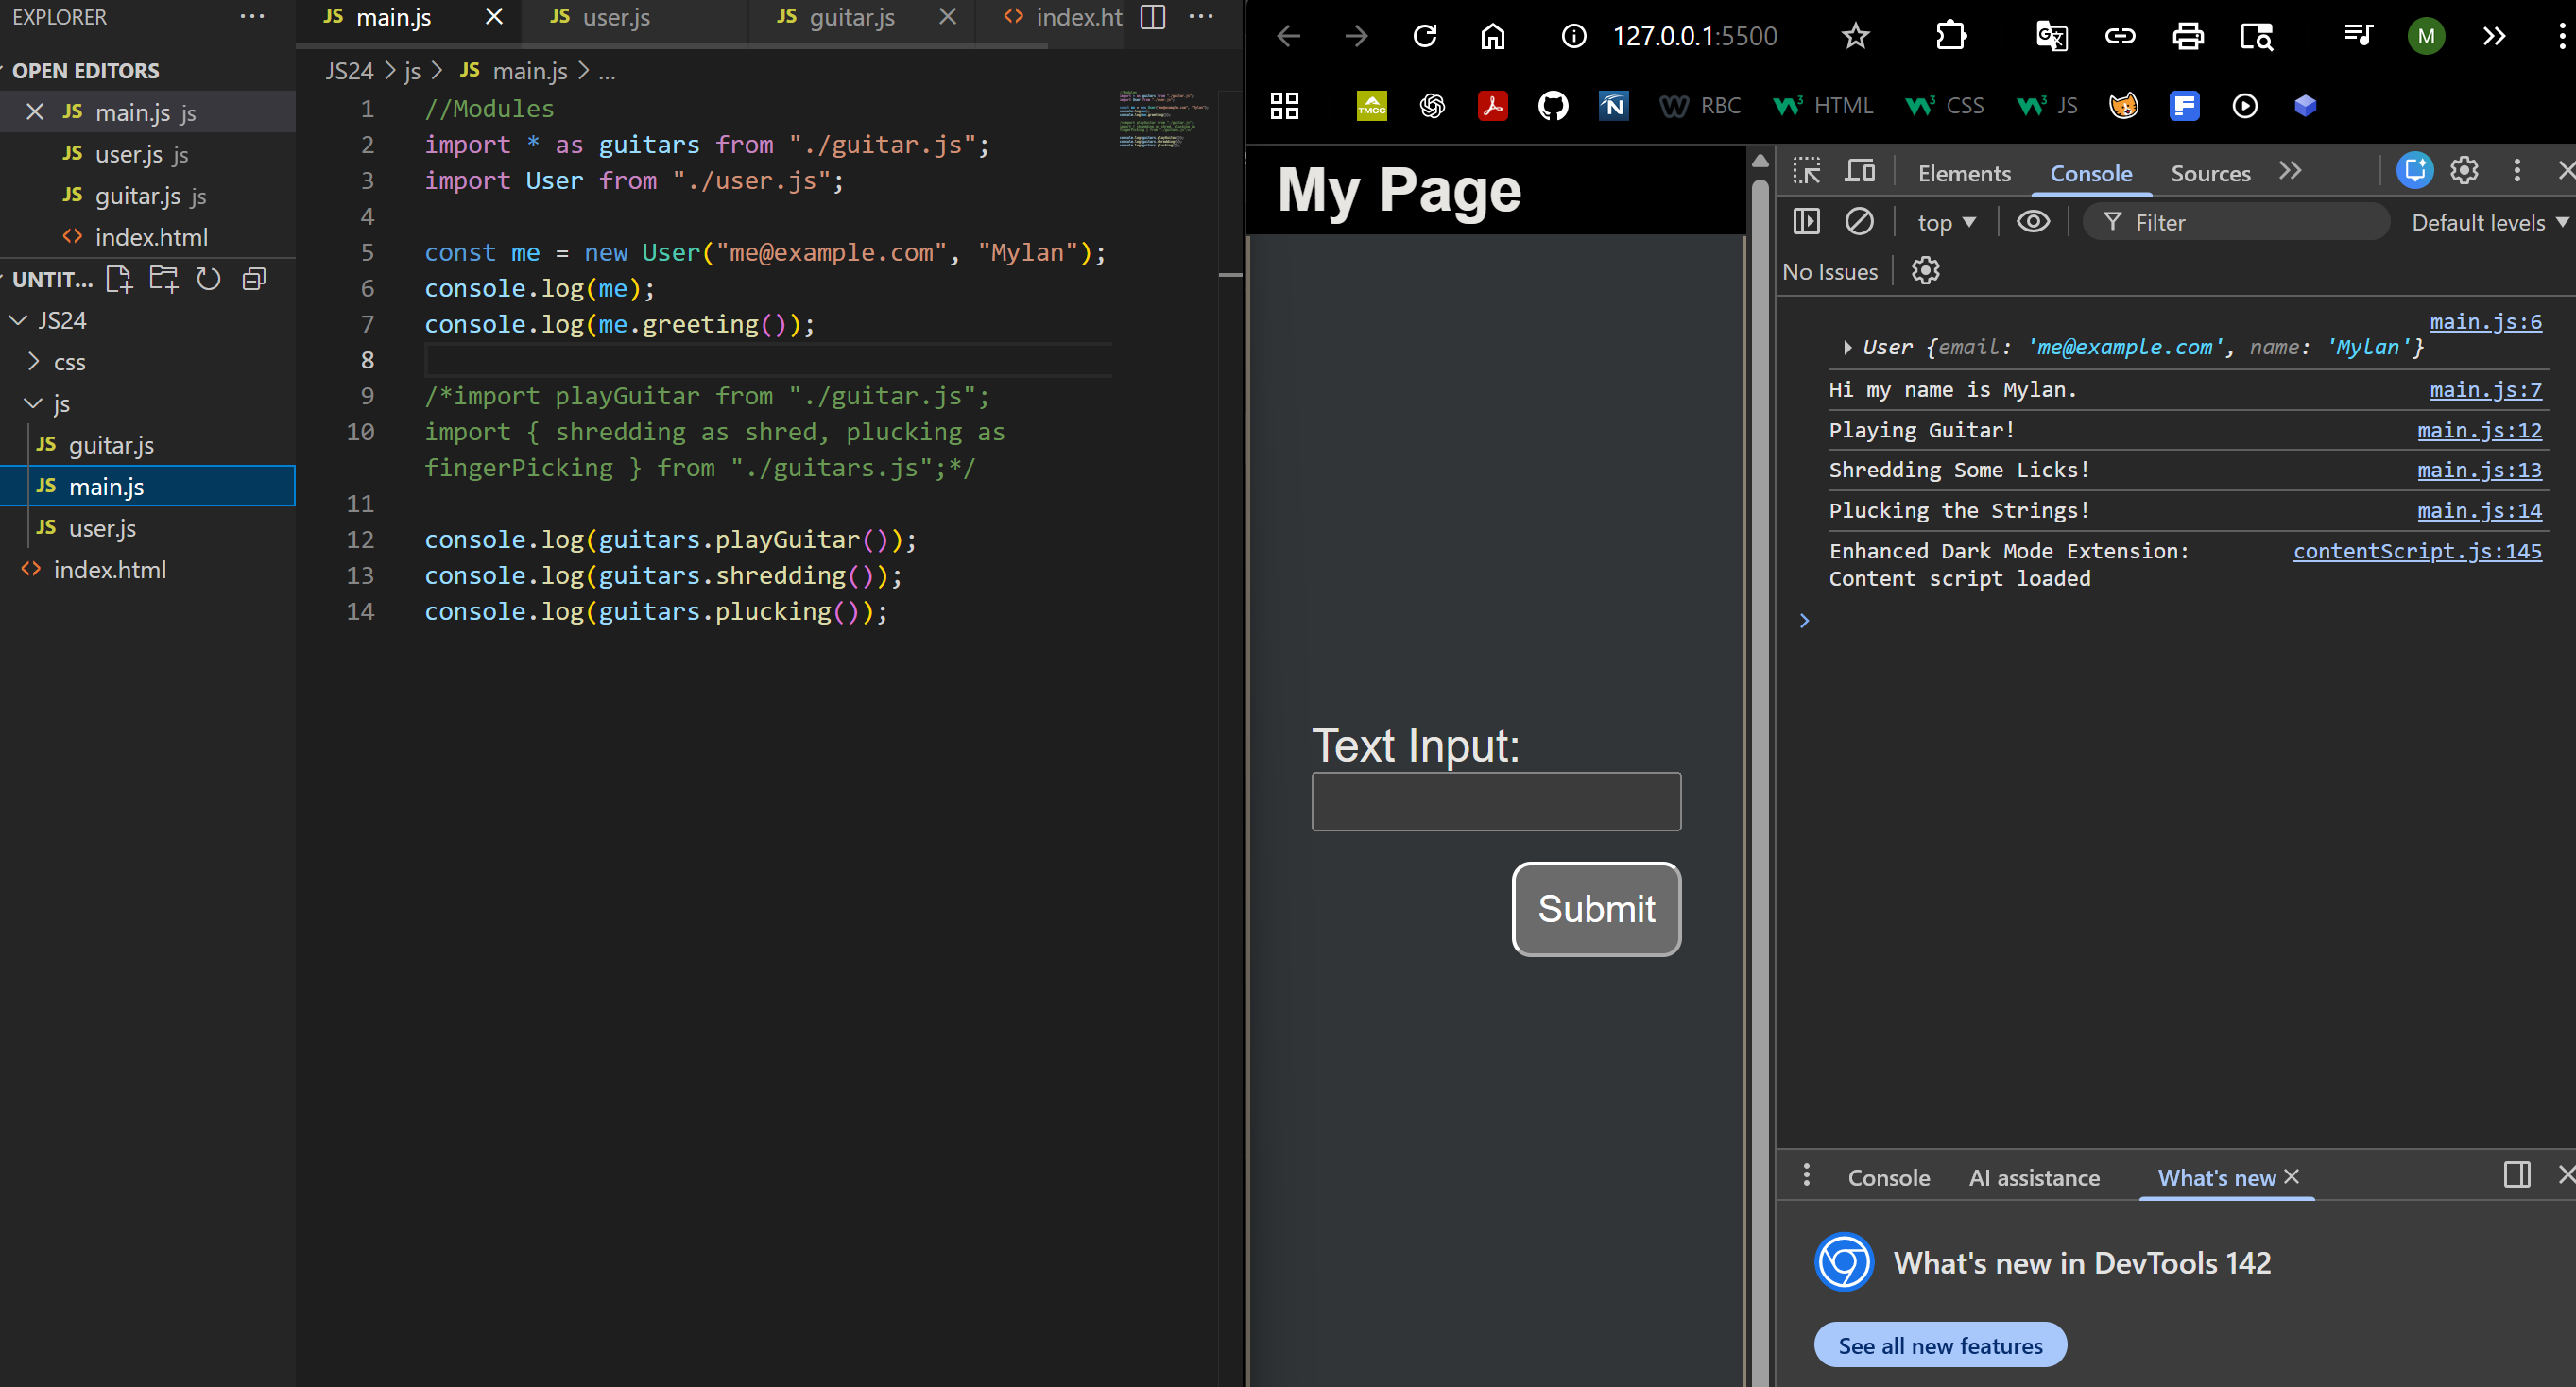Refresh the explorer file tree
The height and width of the screenshot is (1387, 2576).
pos(208,279)
